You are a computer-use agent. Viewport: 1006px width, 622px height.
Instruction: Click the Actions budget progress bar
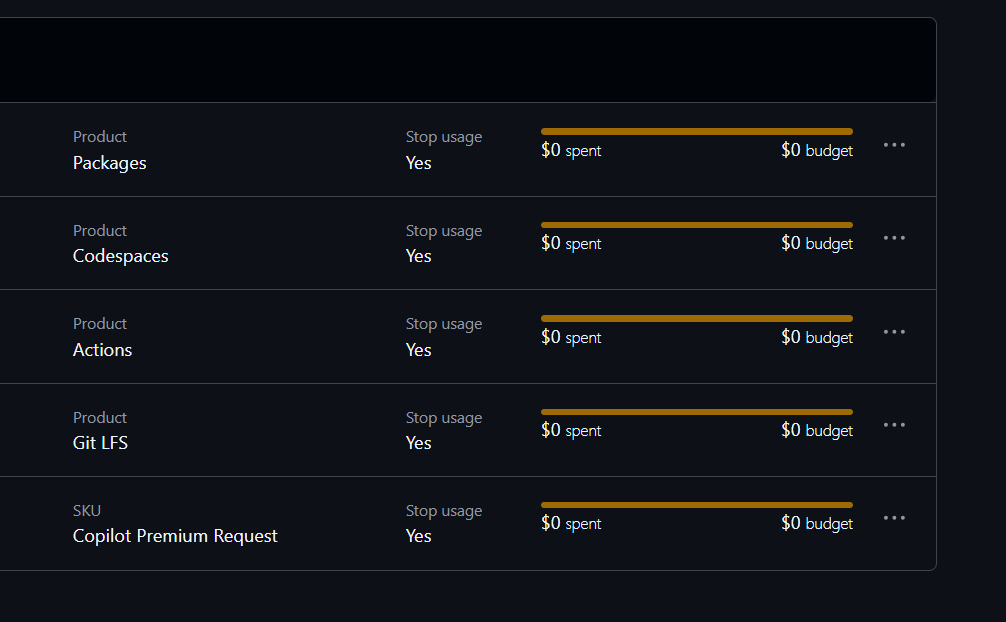pos(696,318)
